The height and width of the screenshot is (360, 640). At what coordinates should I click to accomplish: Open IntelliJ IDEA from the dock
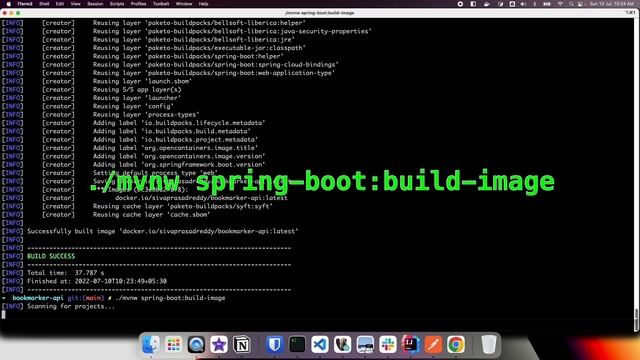(x=411, y=344)
